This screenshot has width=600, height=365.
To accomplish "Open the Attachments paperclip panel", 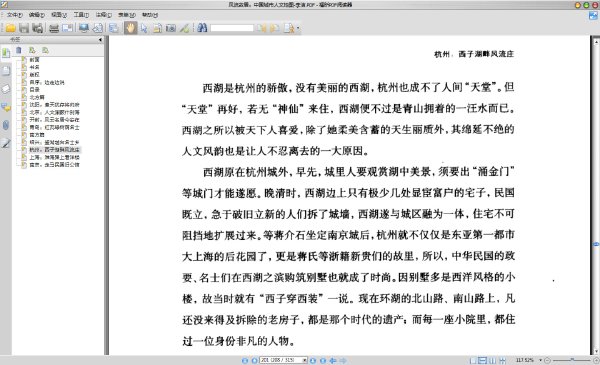I will (6, 125).
